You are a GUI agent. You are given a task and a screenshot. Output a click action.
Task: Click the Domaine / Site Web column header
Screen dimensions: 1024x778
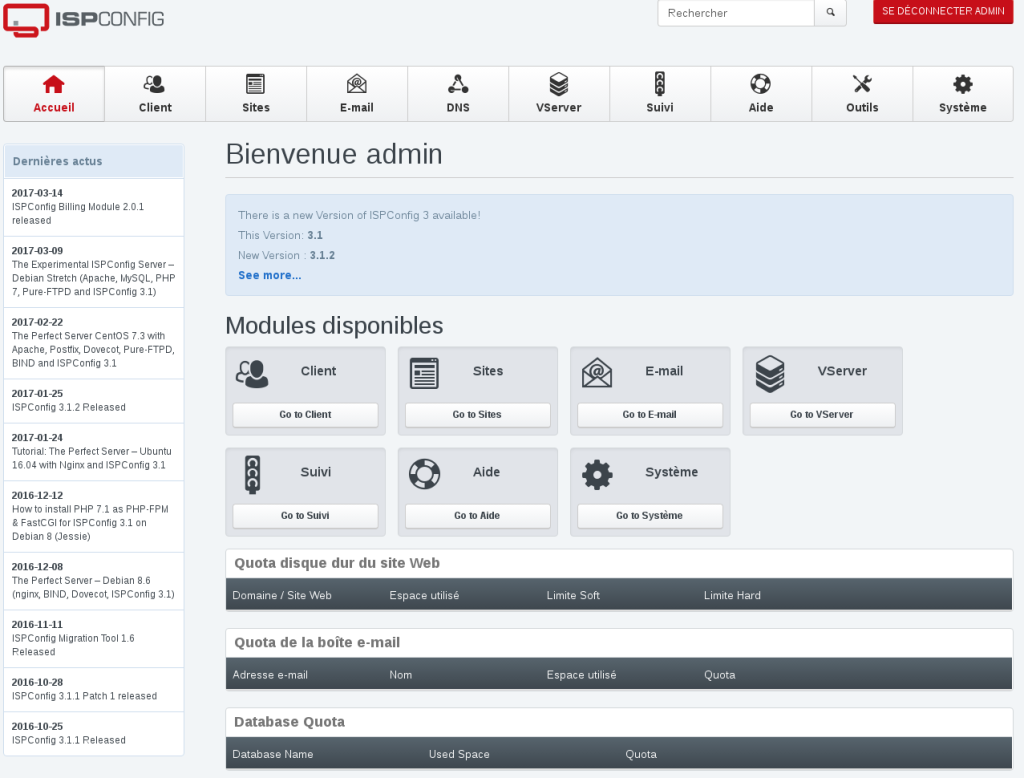pyautogui.click(x=282, y=596)
